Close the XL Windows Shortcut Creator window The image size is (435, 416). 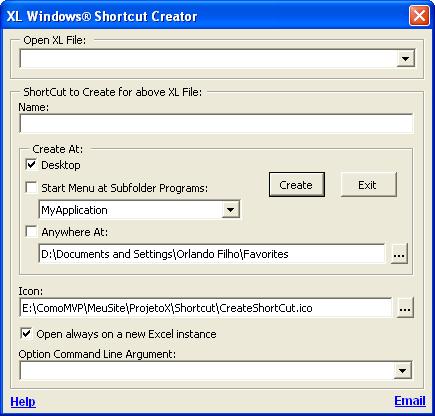click(419, 15)
